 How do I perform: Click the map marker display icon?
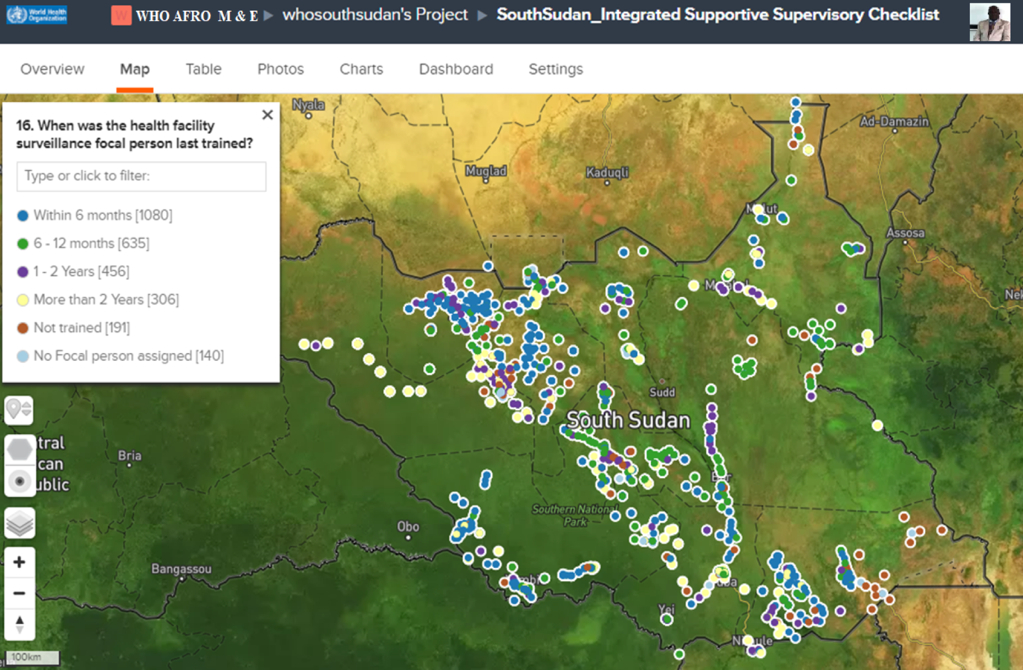pyautogui.click(x=19, y=410)
